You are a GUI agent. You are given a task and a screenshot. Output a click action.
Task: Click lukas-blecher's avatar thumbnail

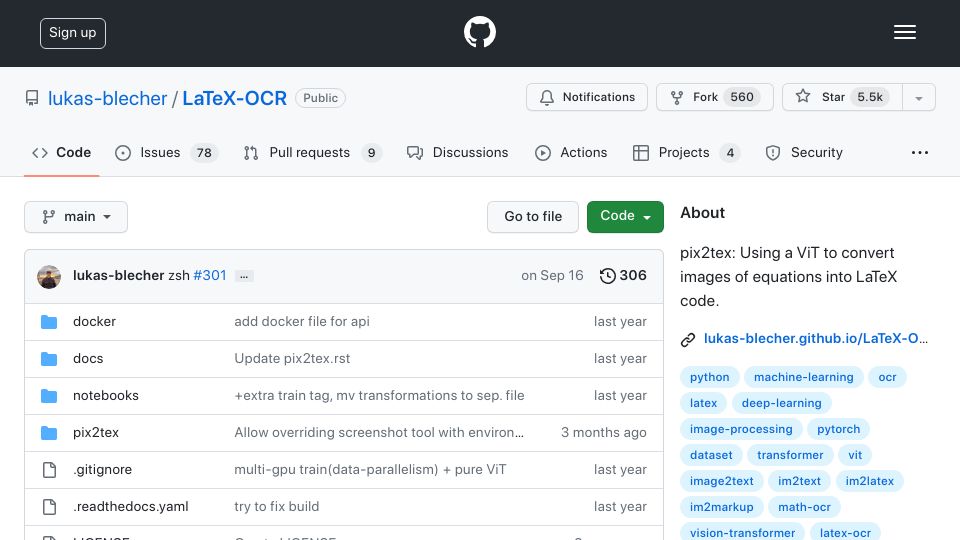pyautogui.click(x=49, y=277)
